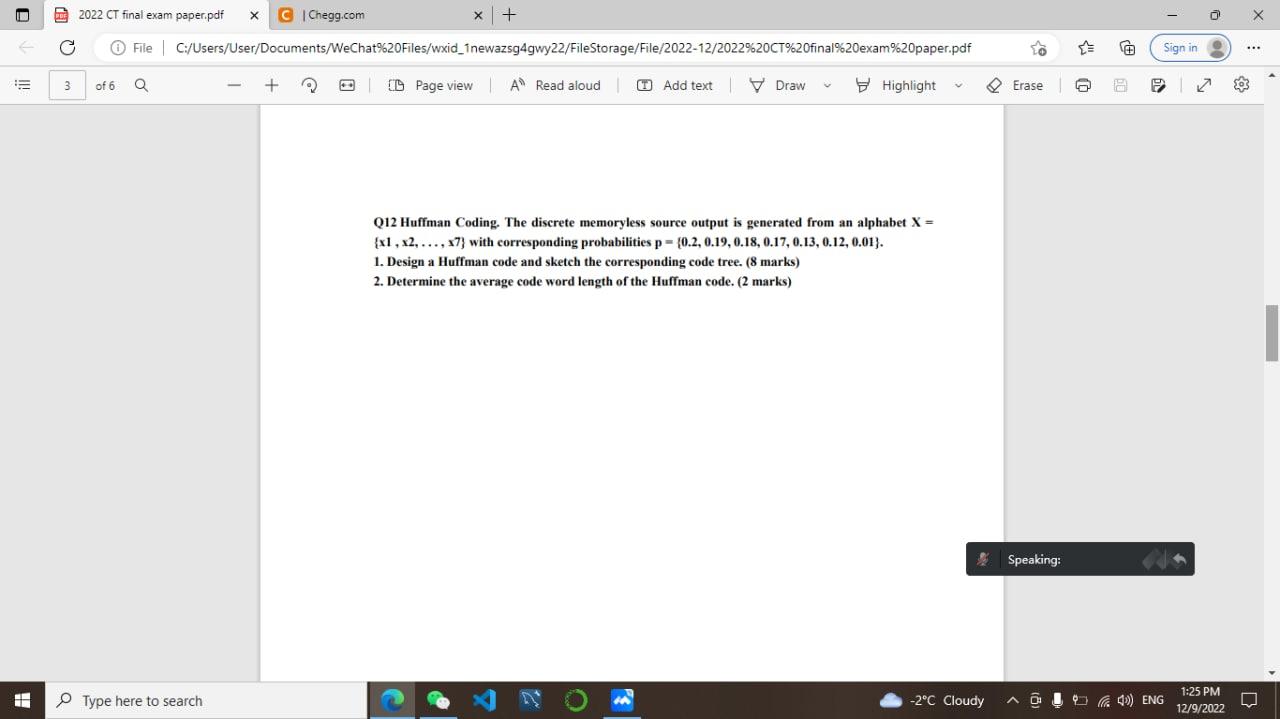Show hidden system tray icons
1280x719 pixels.
click(x=1012, y=700)
